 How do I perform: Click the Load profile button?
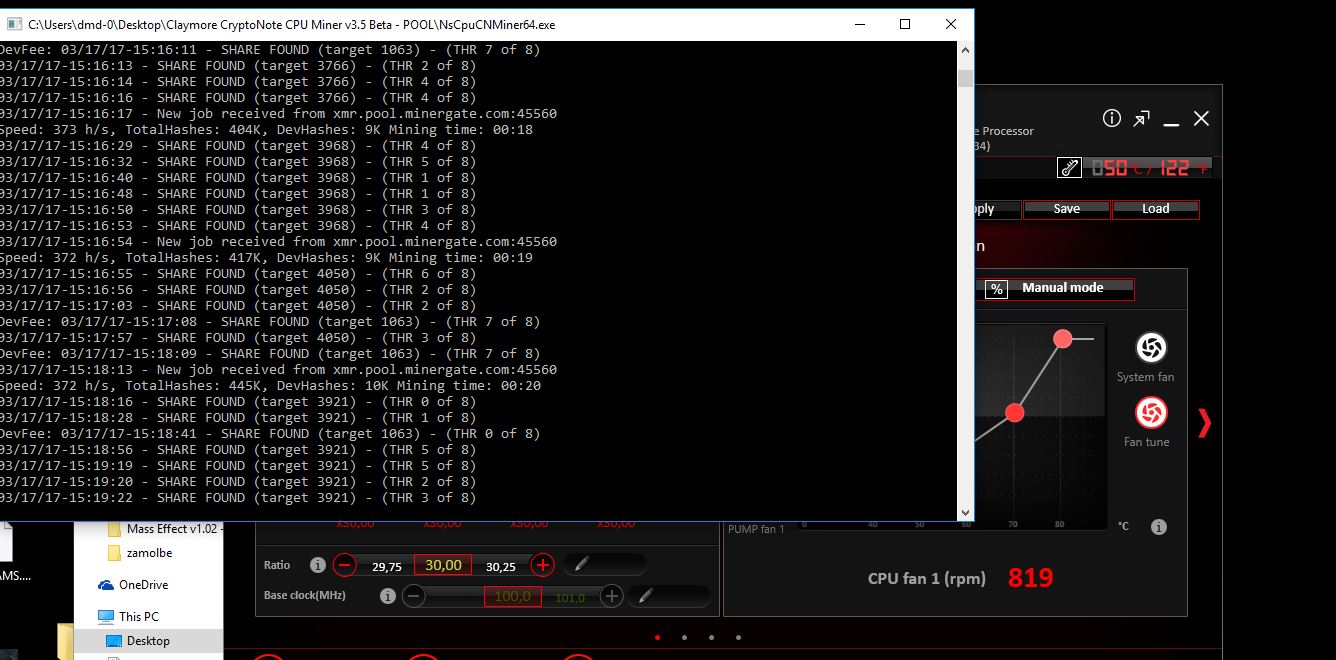tap(1155, 209)
